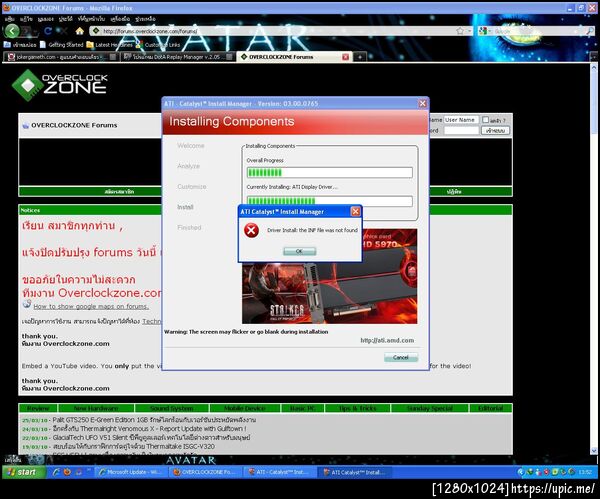Click the Overclock Zone logo
600x499 pixels.
[x=60, y=85]
